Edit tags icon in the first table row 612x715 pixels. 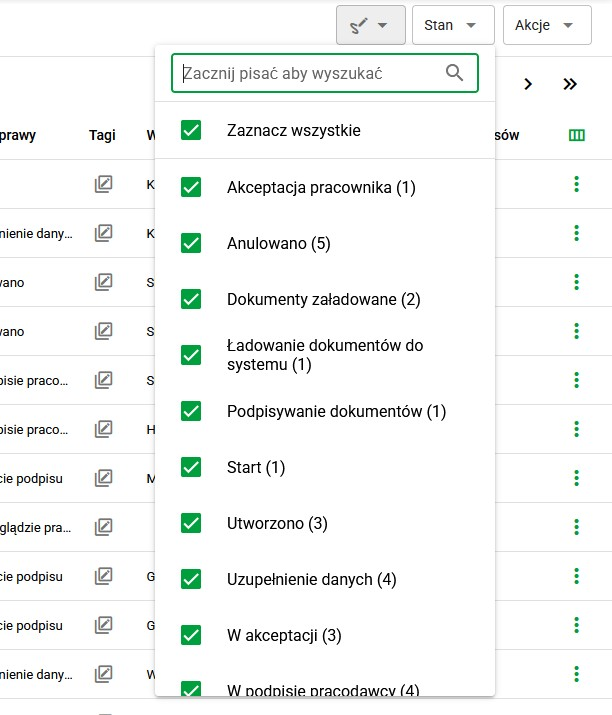point(104,184)
